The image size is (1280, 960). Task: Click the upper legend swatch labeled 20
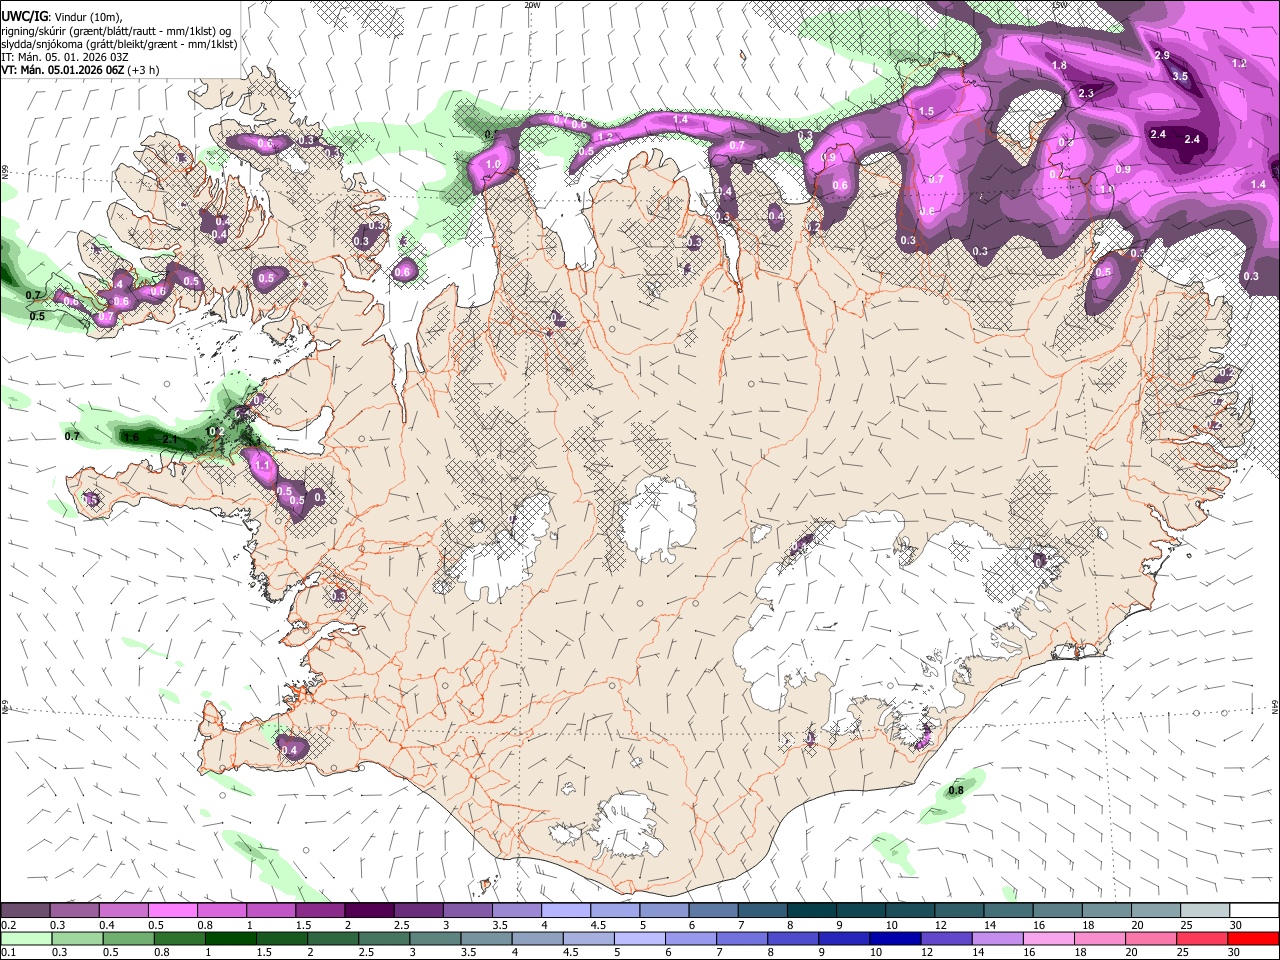pos(1155,910)
